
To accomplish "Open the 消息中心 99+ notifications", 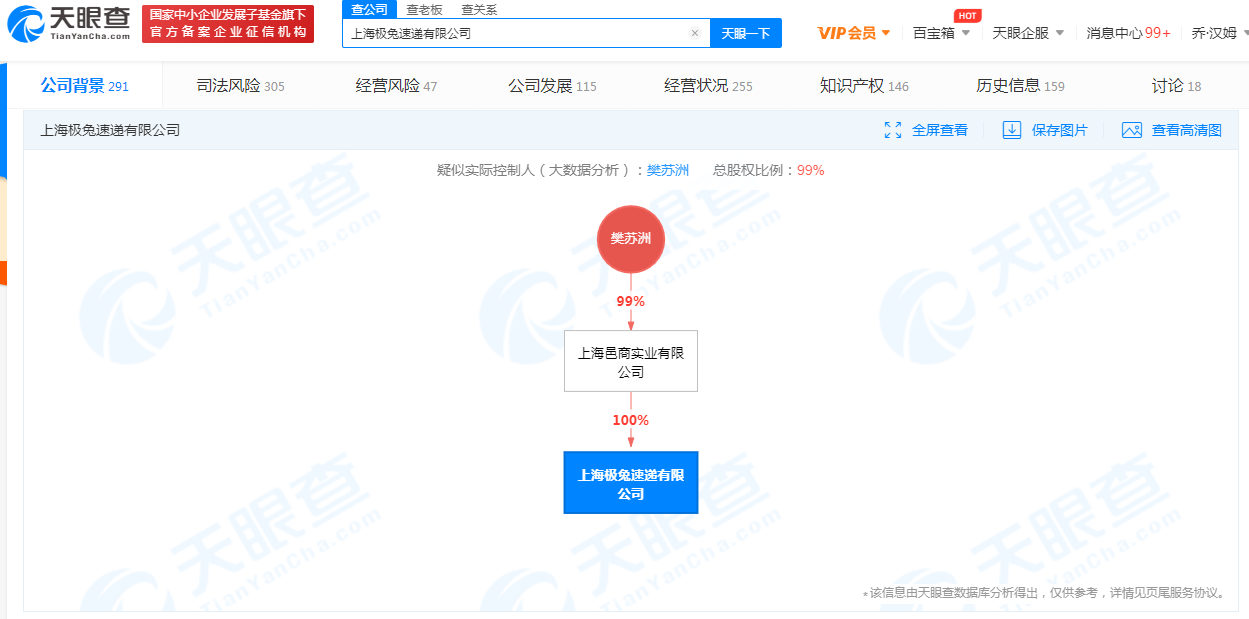I will pyautogui.click(x=1128, y=33).
